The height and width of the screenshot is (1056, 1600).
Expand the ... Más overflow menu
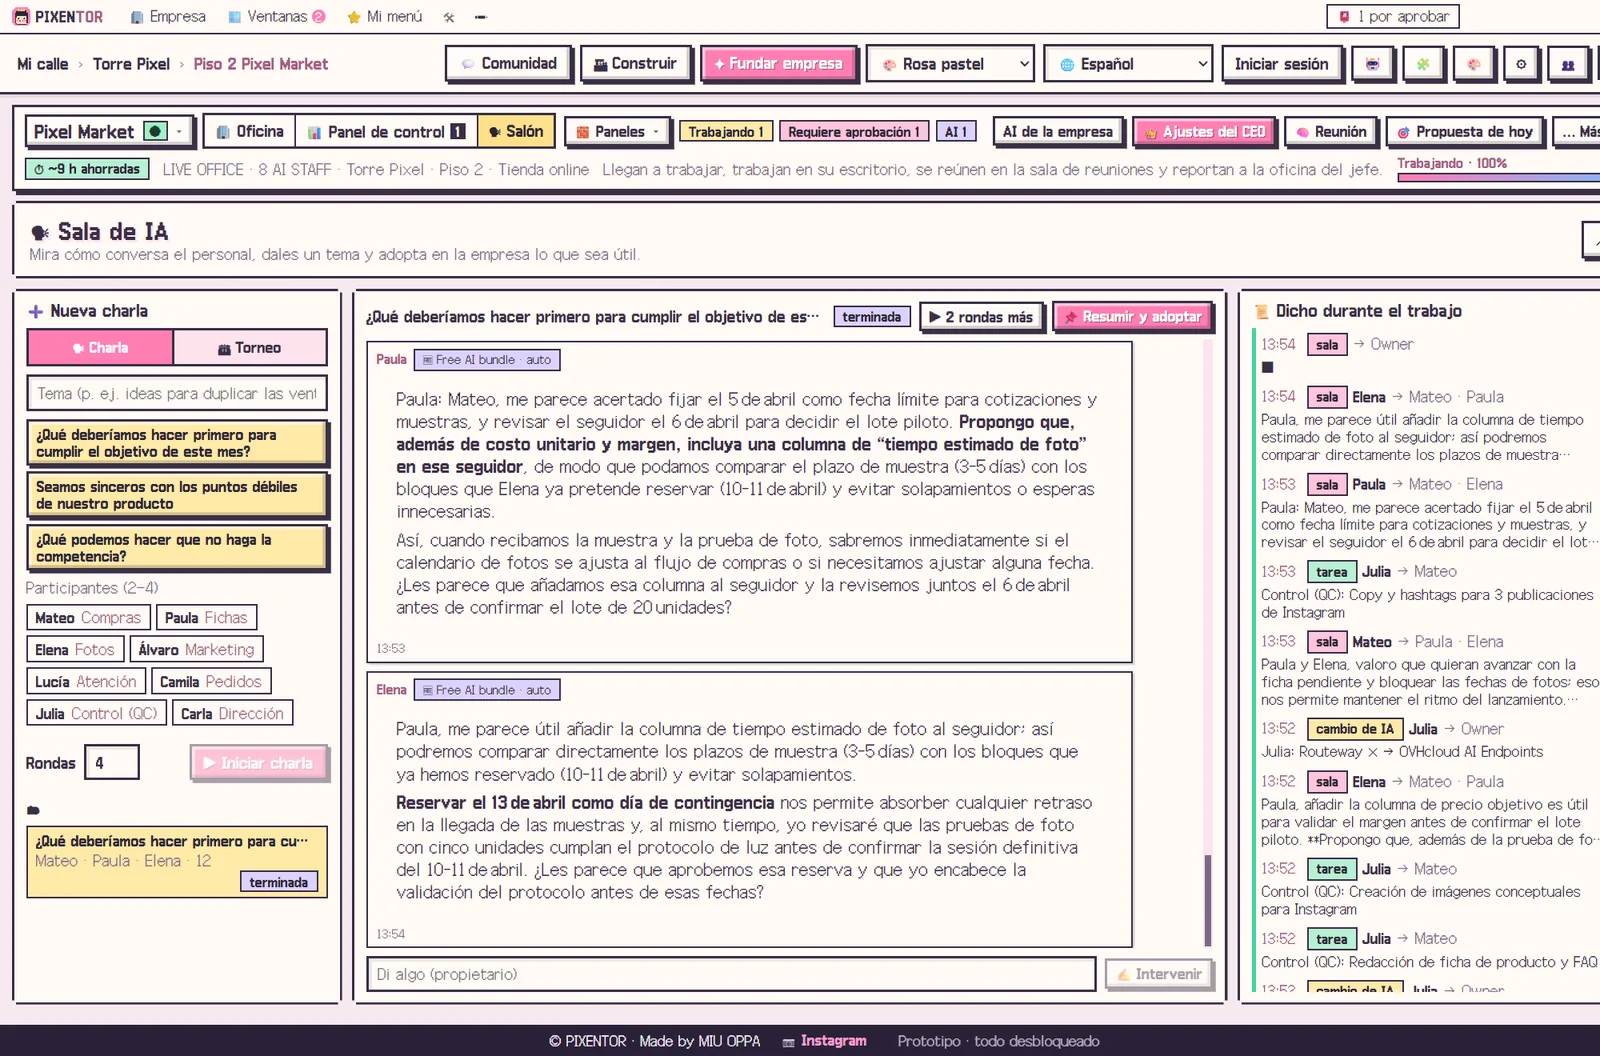pos(1580,131)
